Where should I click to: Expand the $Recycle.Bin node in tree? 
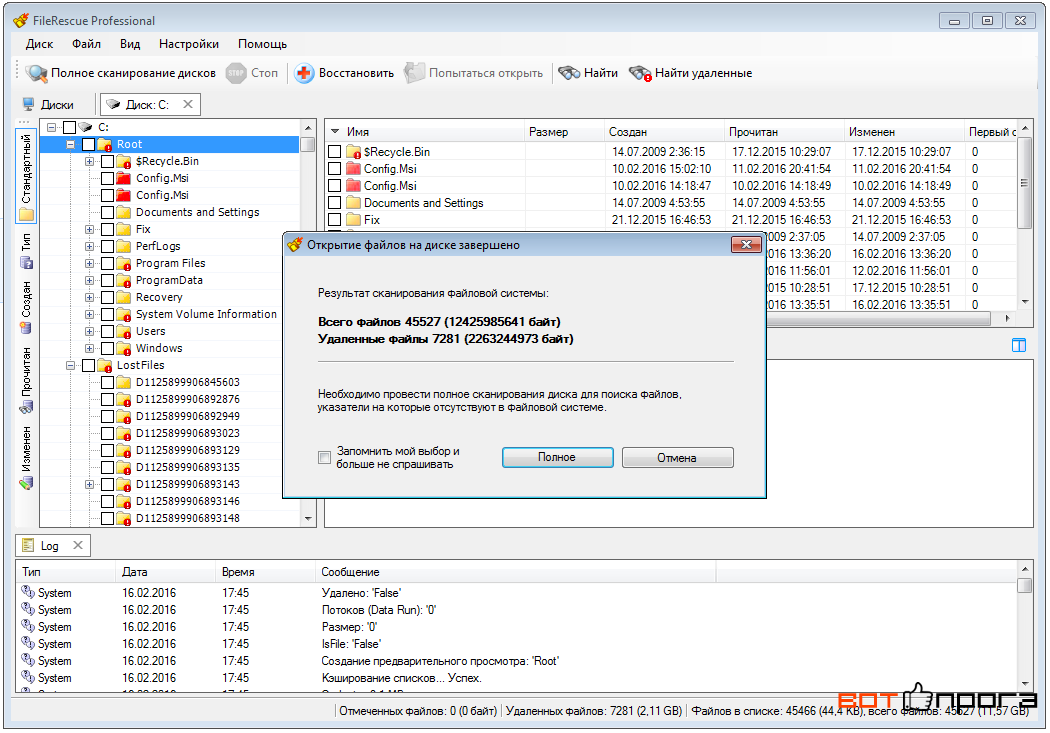pyautogui.click(x=89, y=161)
